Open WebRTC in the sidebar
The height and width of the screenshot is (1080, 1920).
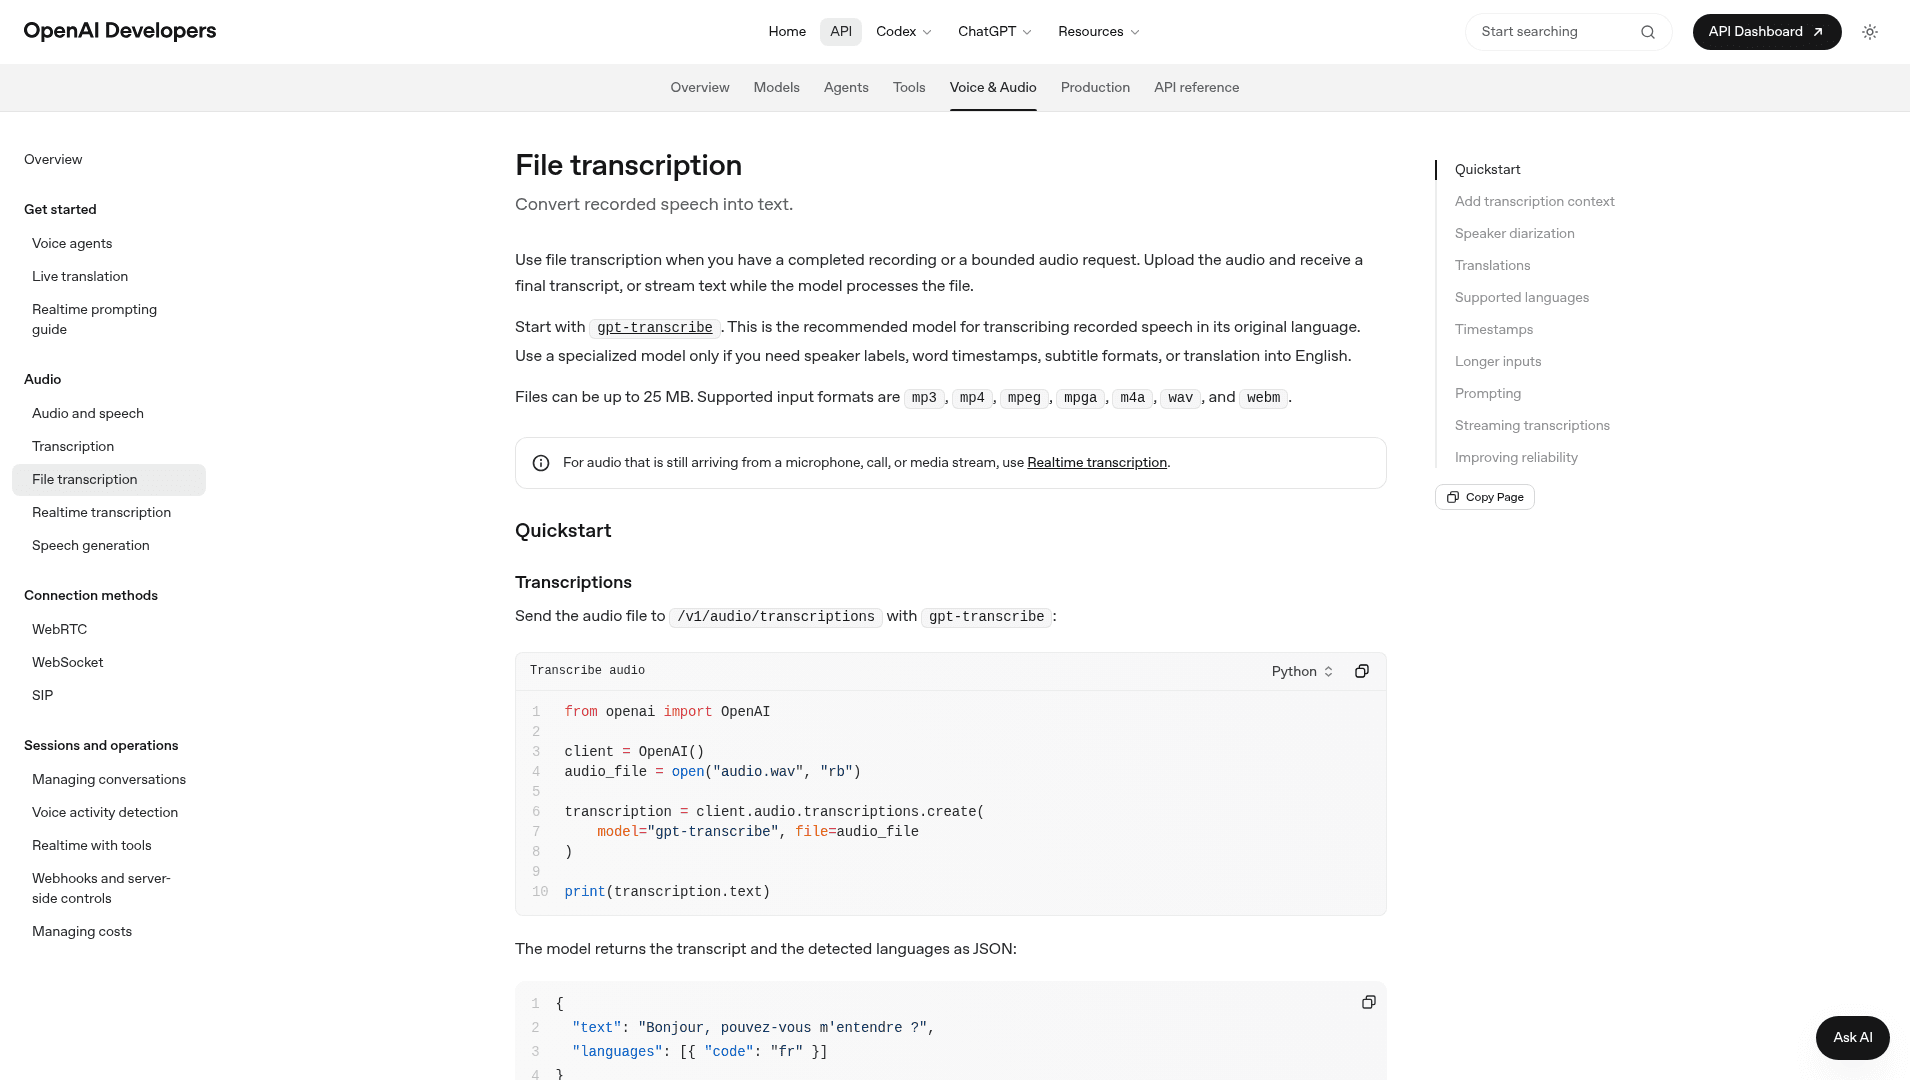[59, 630]
